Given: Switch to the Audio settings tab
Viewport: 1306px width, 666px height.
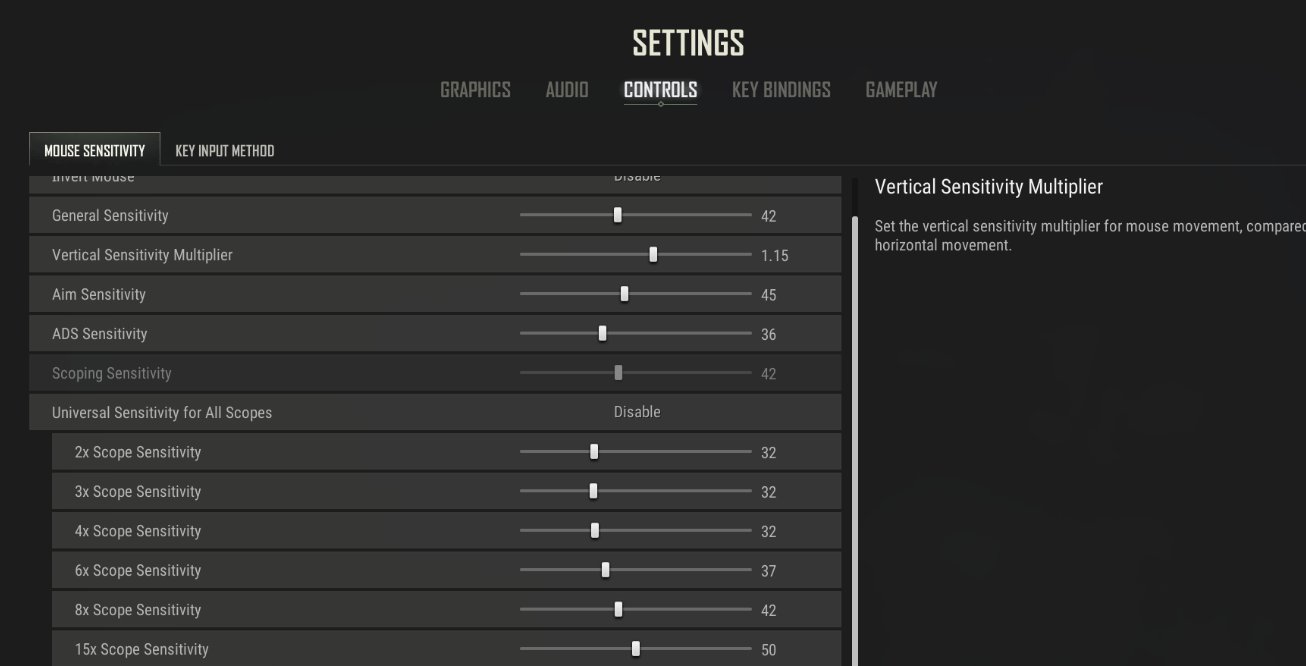Looking at the screenshot, I should click(567, 90).
